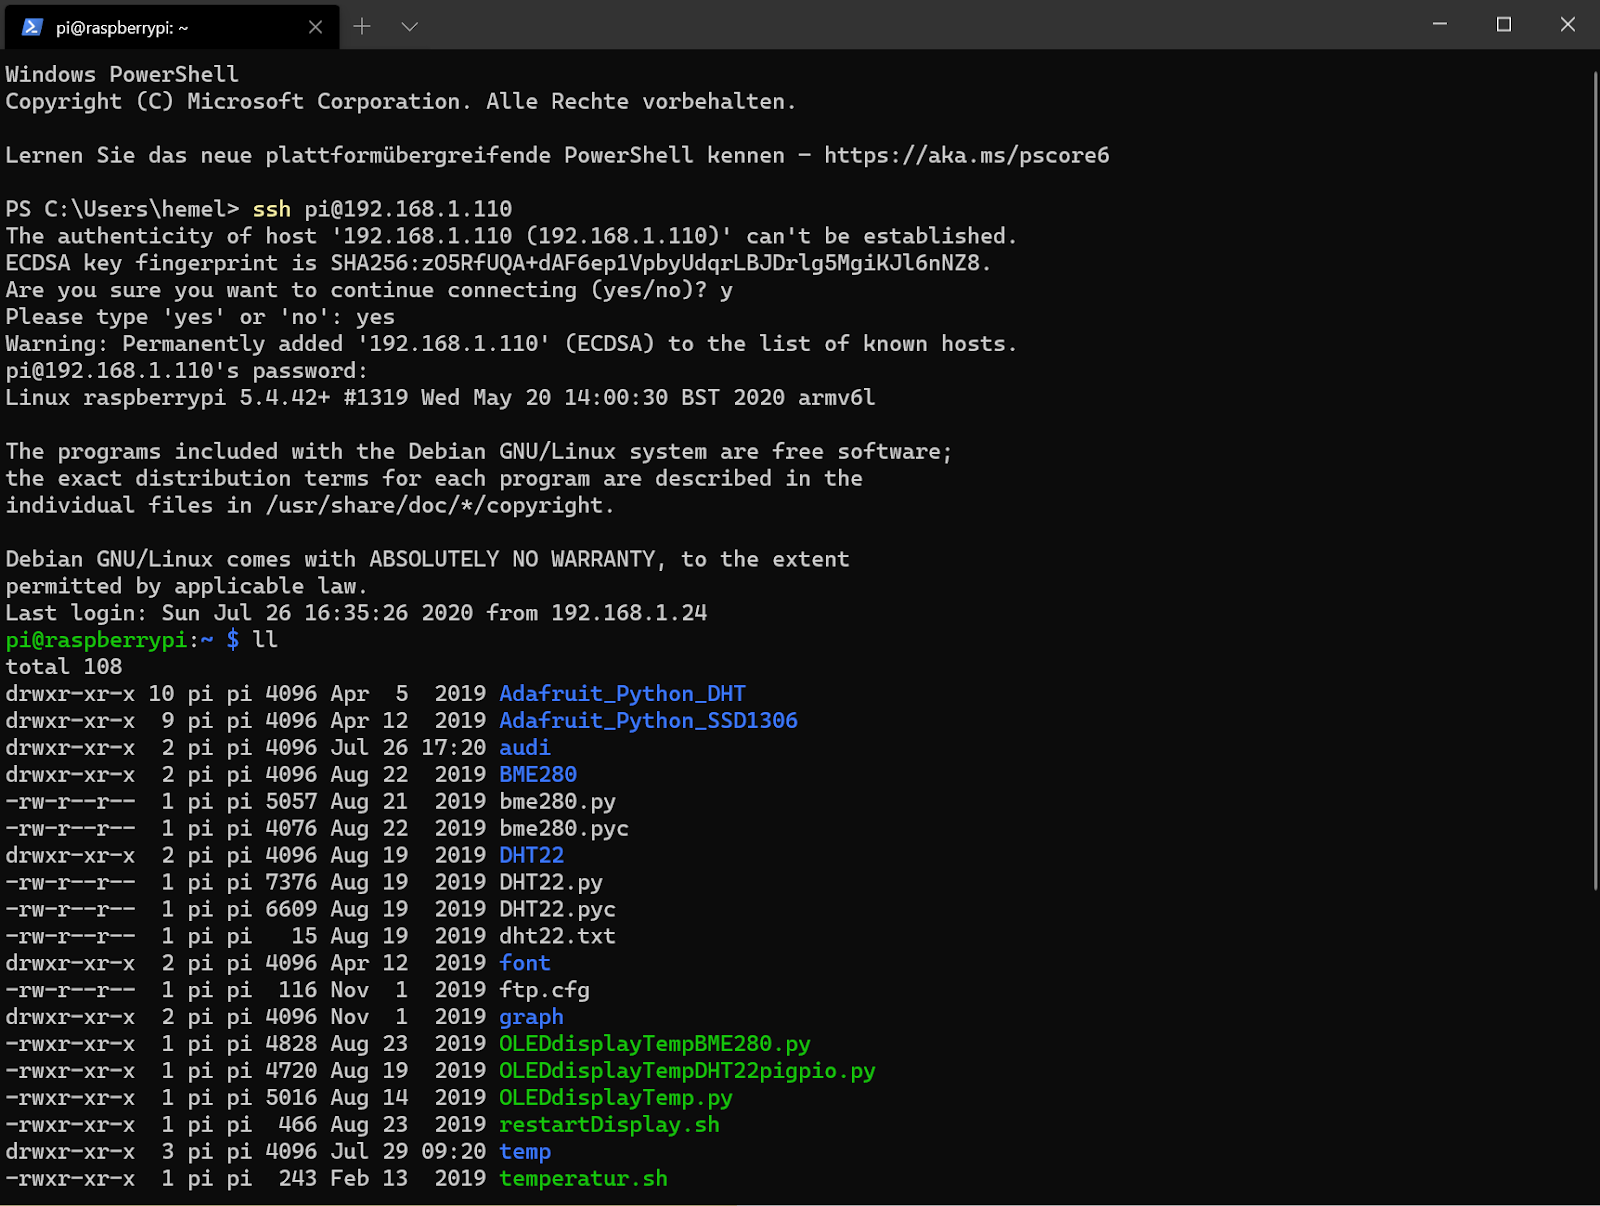Click the PS C:\Users\hemel> prompt
Image resolution: width=1600 pixels, height=1206 pixels.
(x=122, y=209)
